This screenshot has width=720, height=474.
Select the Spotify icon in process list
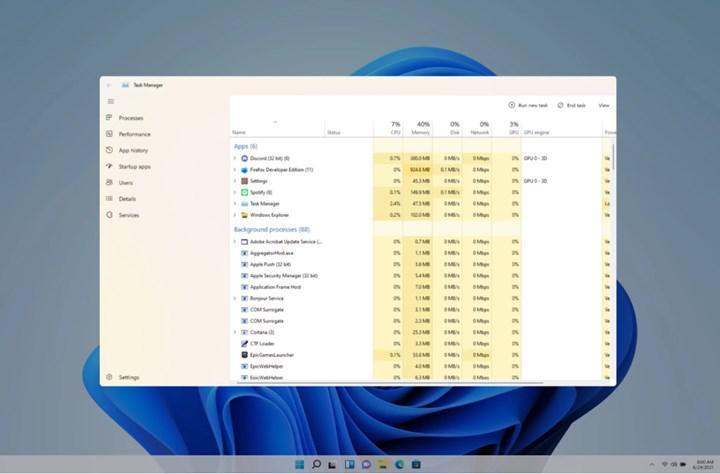(x=244, y=192)
